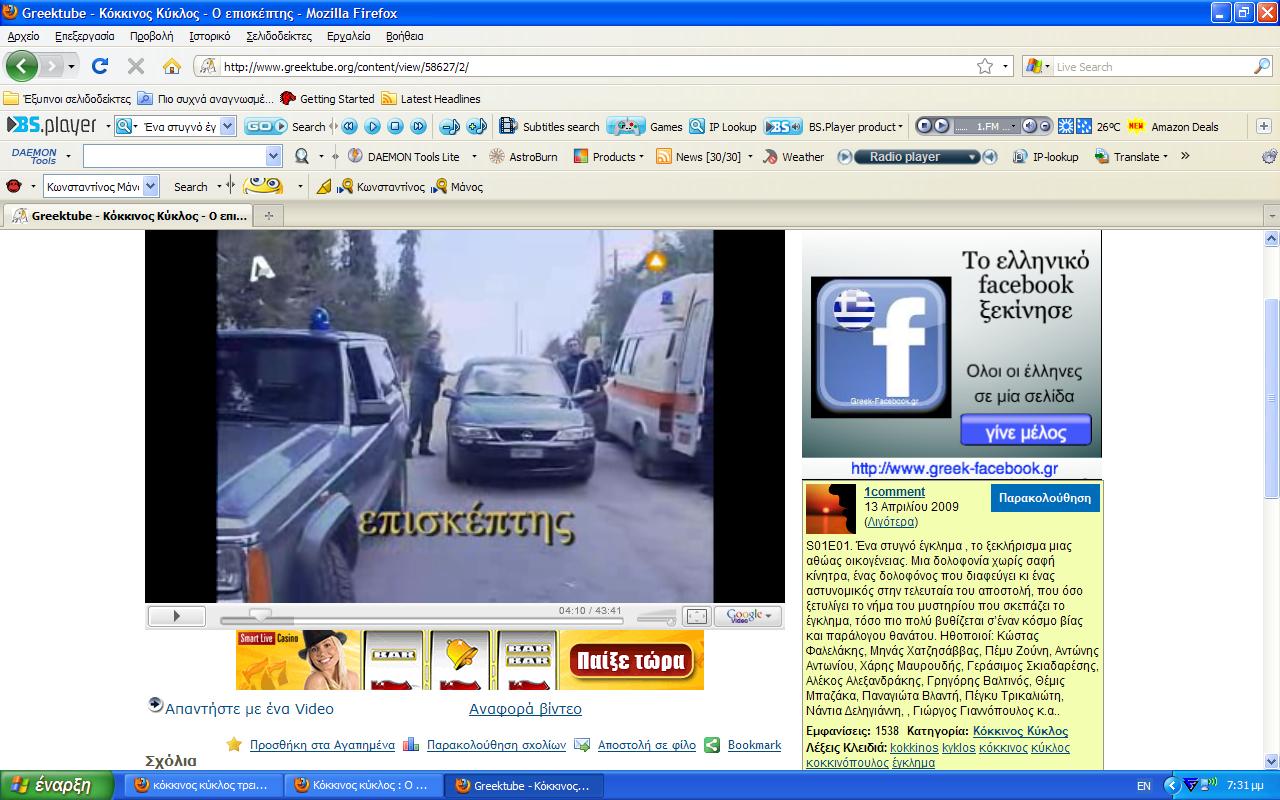The height and width of the screenshot is (800, 1280).
Task: Open the News feed toolbar item
Action: [698, 157]
